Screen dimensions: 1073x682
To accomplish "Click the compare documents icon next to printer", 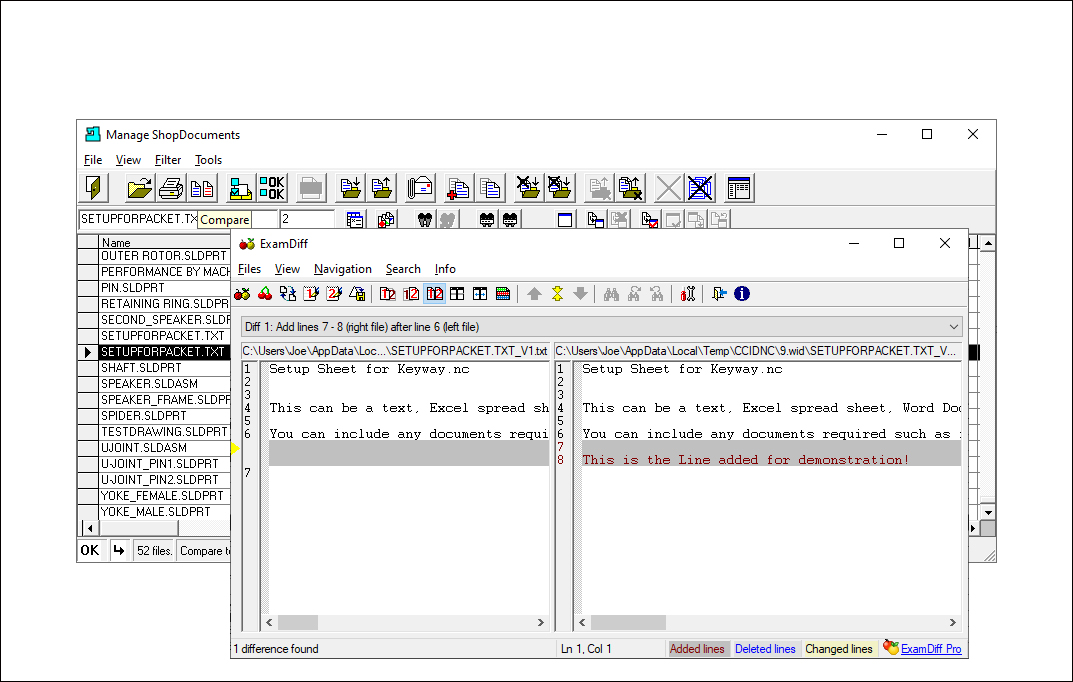I will pyautogui.click(x=203, y=187).
